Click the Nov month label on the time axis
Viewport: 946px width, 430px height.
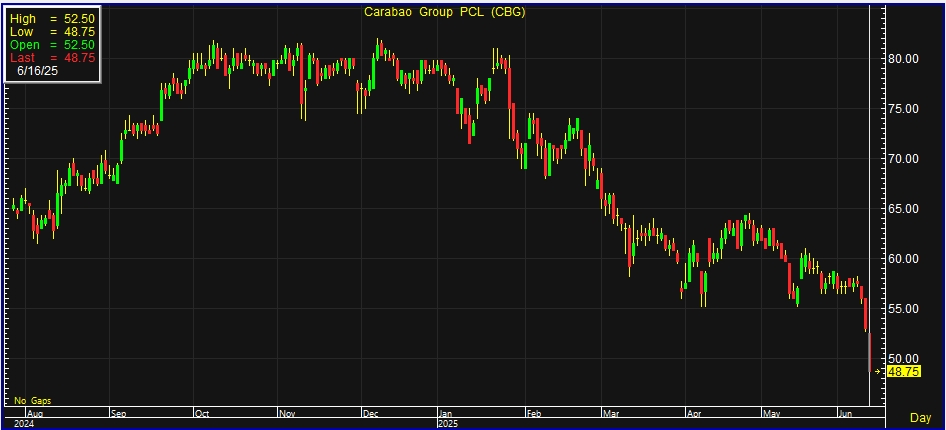click(x=287, y=414)
